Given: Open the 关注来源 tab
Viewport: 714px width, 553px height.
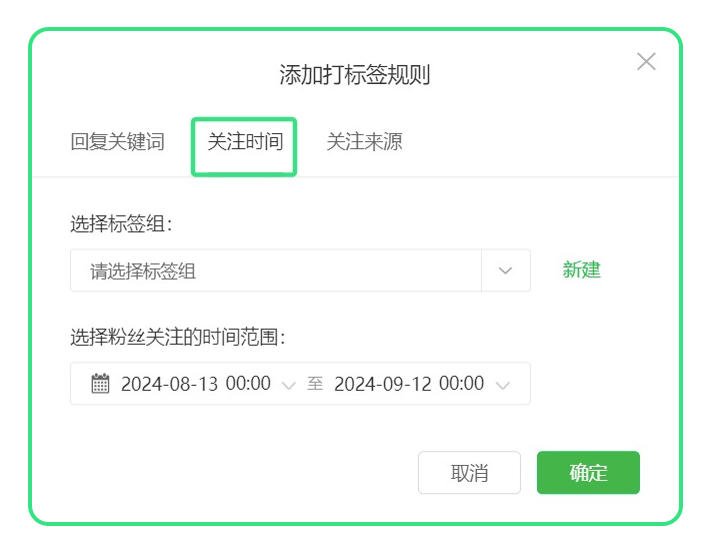Looking at the screenshot, I should (364, 142).
